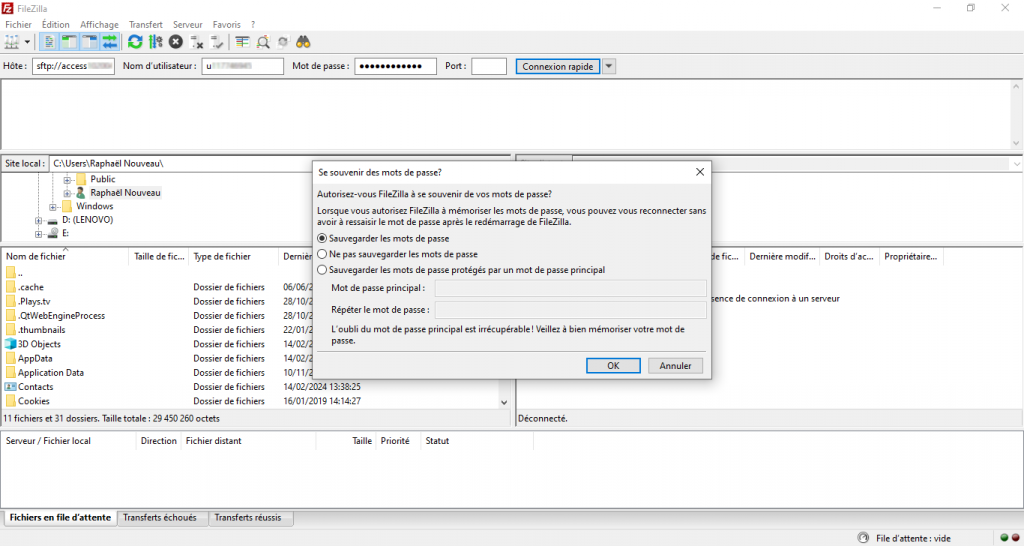Click the Port input field
The width and height of the screenshot is (1024, 546).
[x=489, y=67]
